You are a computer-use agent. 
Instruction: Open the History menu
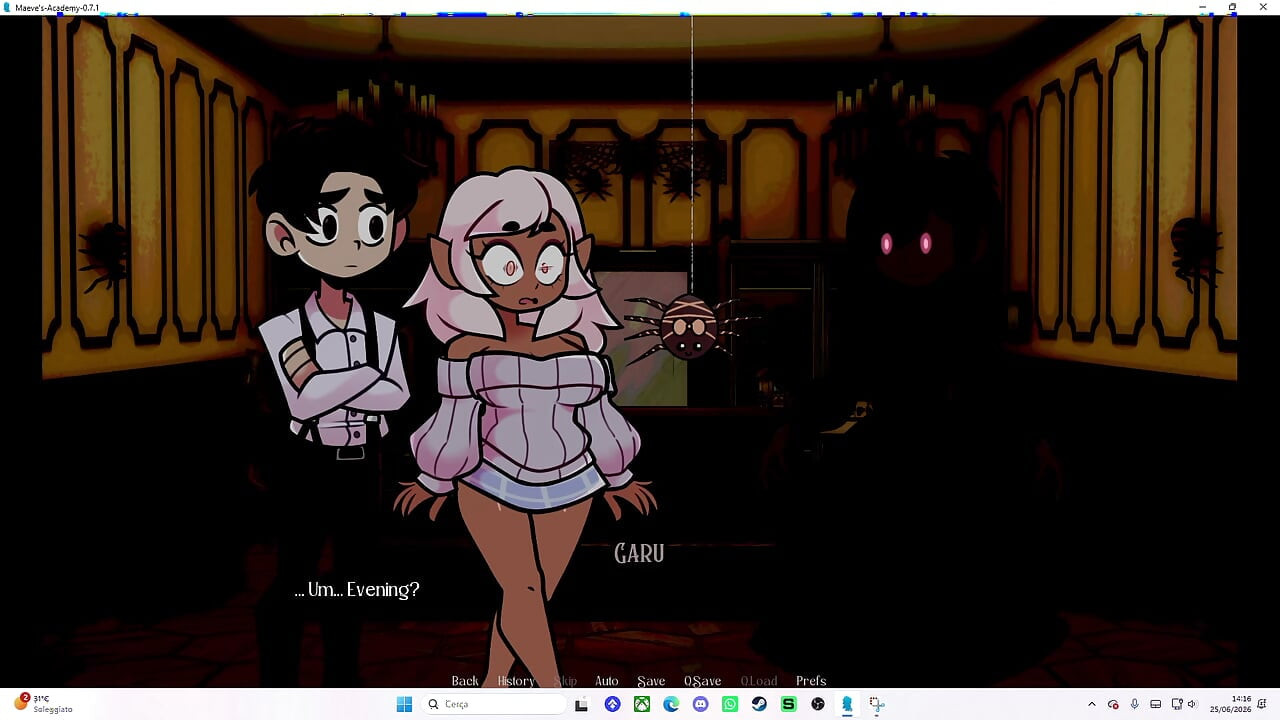(516, 681)
